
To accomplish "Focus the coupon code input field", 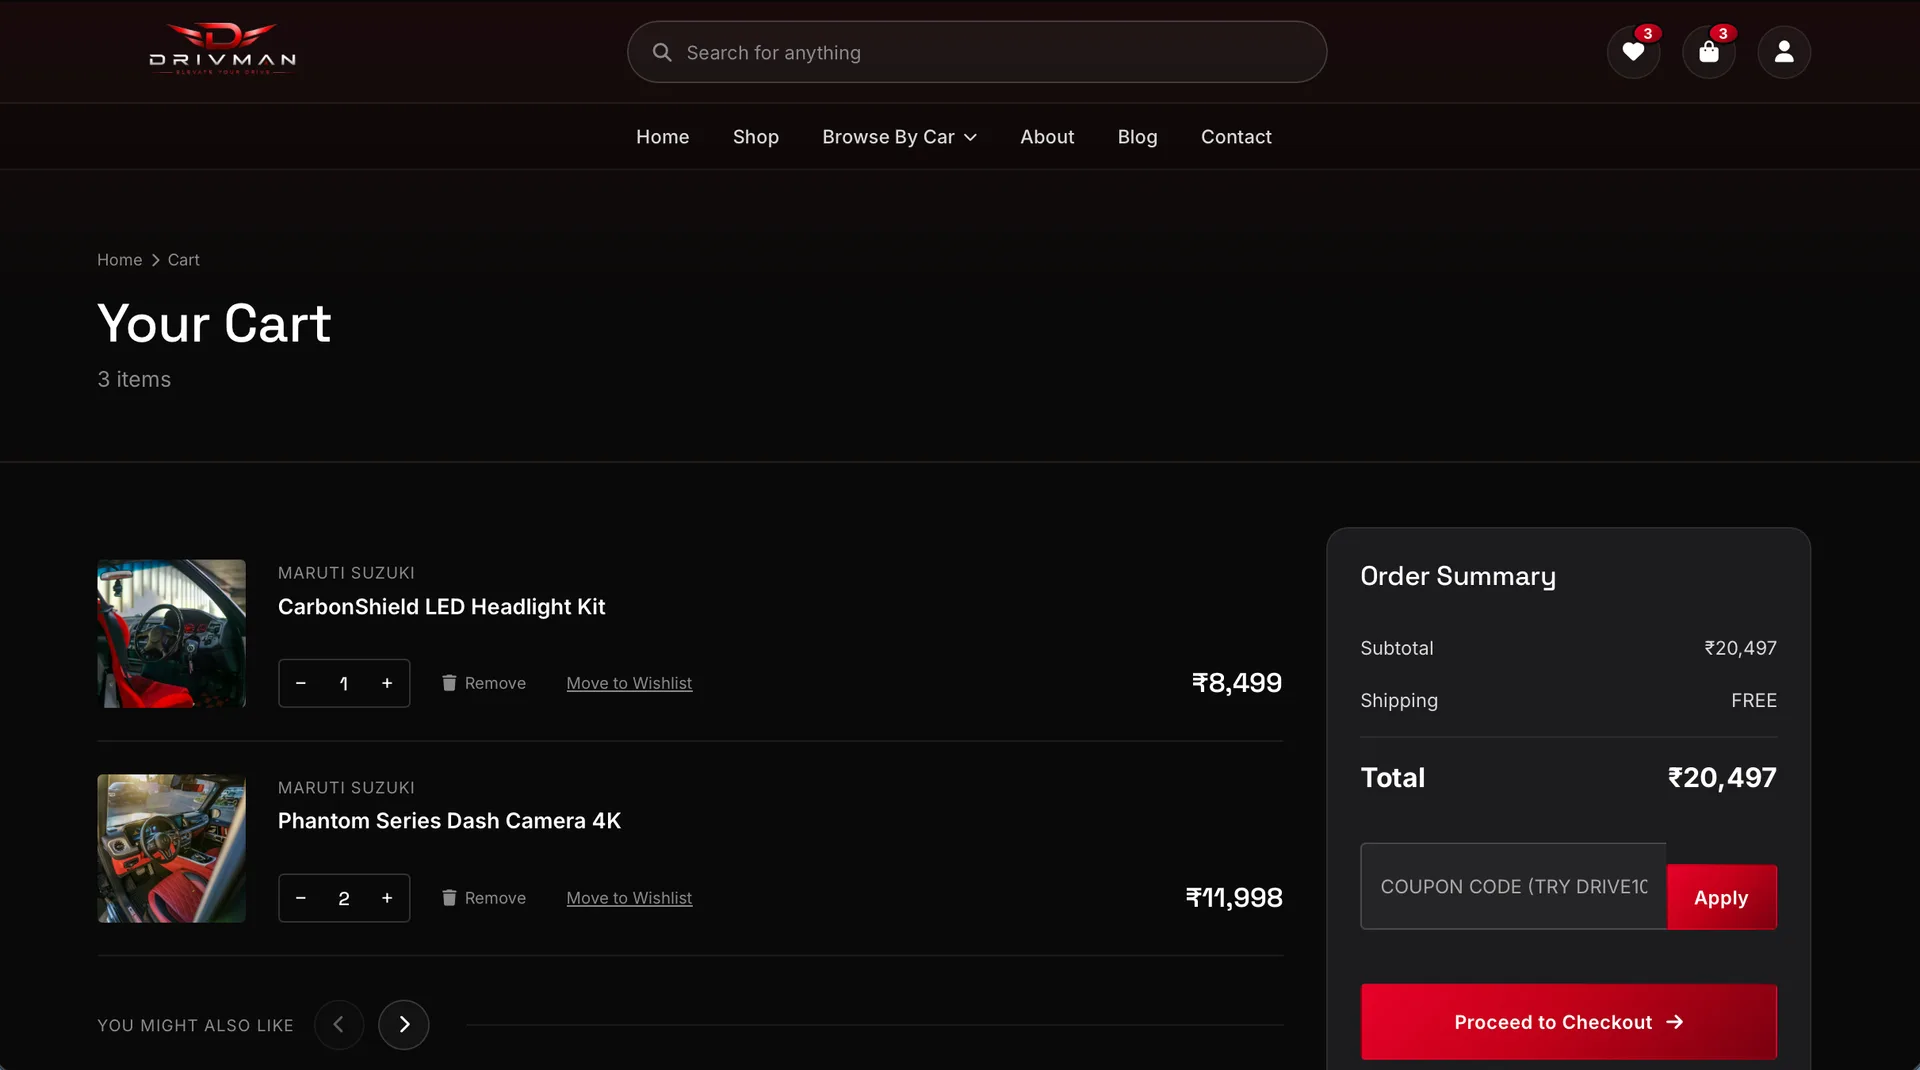I will pyautogui.click(x=1514, y=887).
